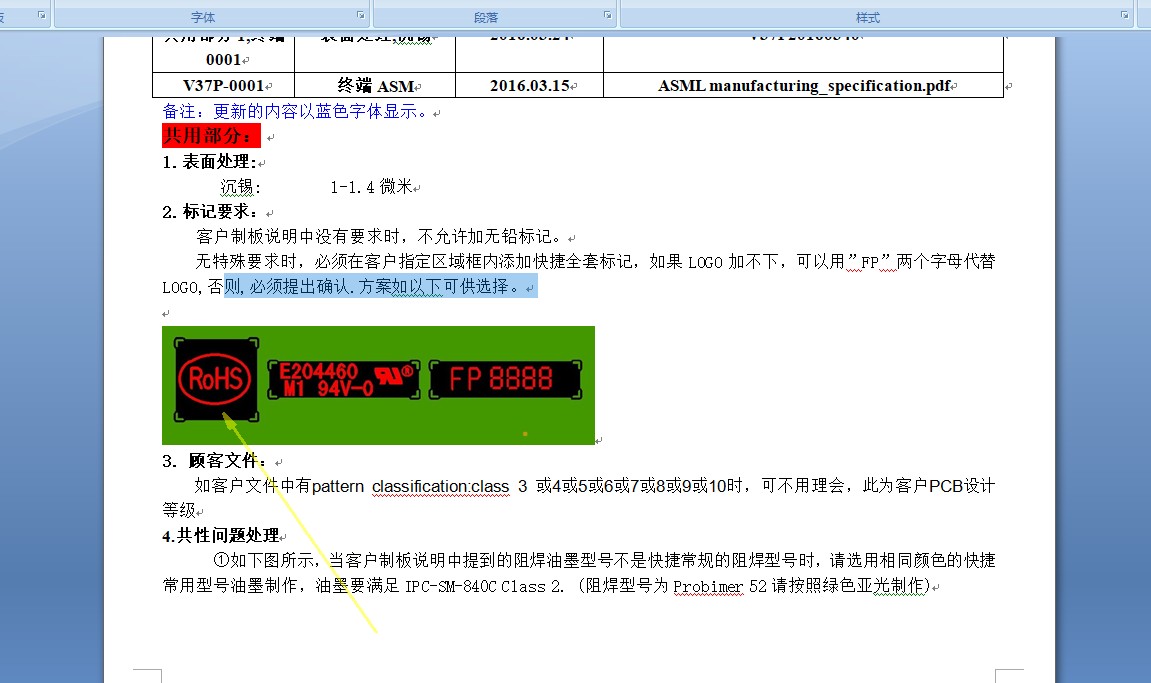Click the blue note line starting 备注
Image resolution: width=1151 pixels, height=683 pixels.
pos(296,112)
